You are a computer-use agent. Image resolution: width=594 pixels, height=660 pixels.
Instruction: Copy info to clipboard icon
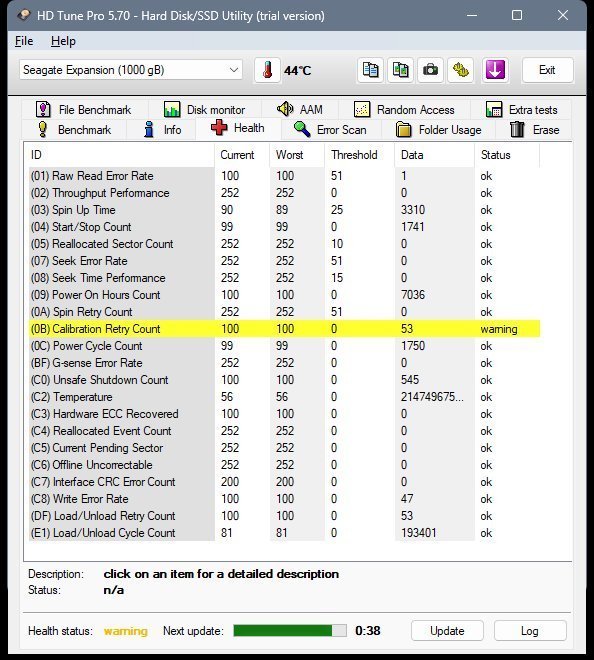click(x=370, y=70)
